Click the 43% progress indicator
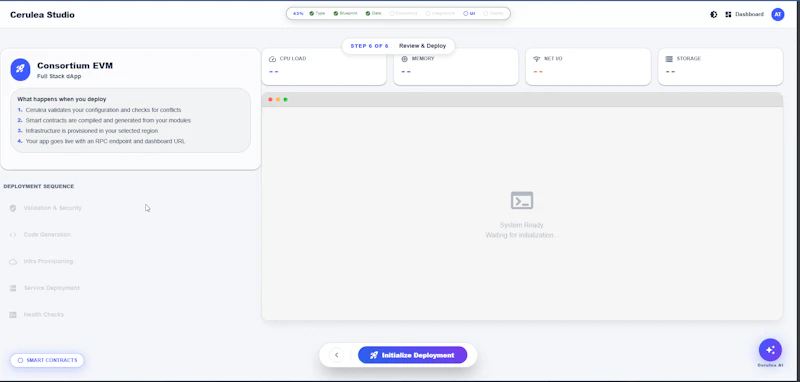The width and height of the screenshot is (800, 382). (298, 13)
